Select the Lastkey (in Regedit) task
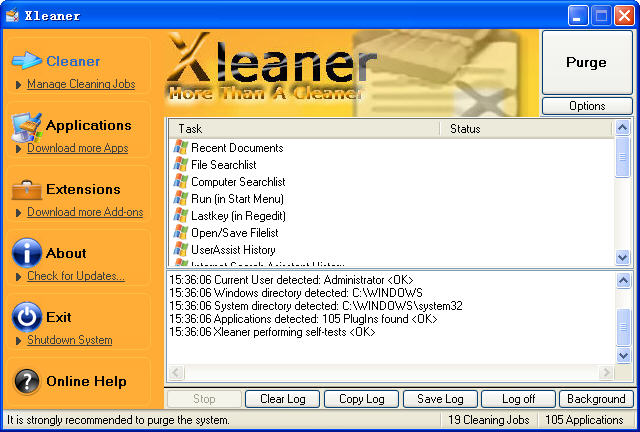 391,216
